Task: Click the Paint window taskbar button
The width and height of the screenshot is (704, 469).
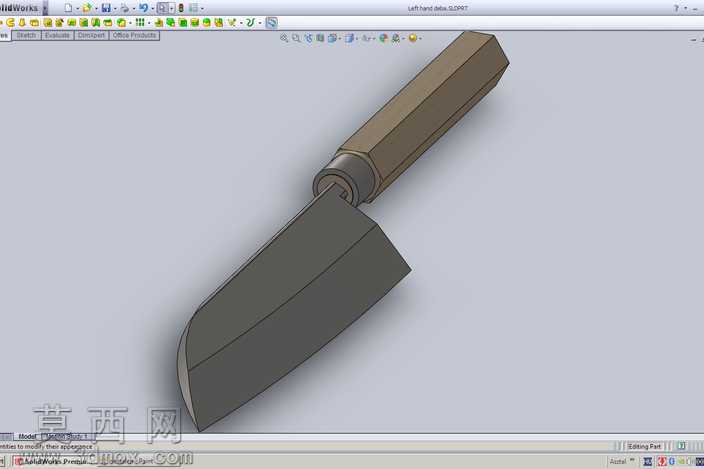Action: pos(139,461)
